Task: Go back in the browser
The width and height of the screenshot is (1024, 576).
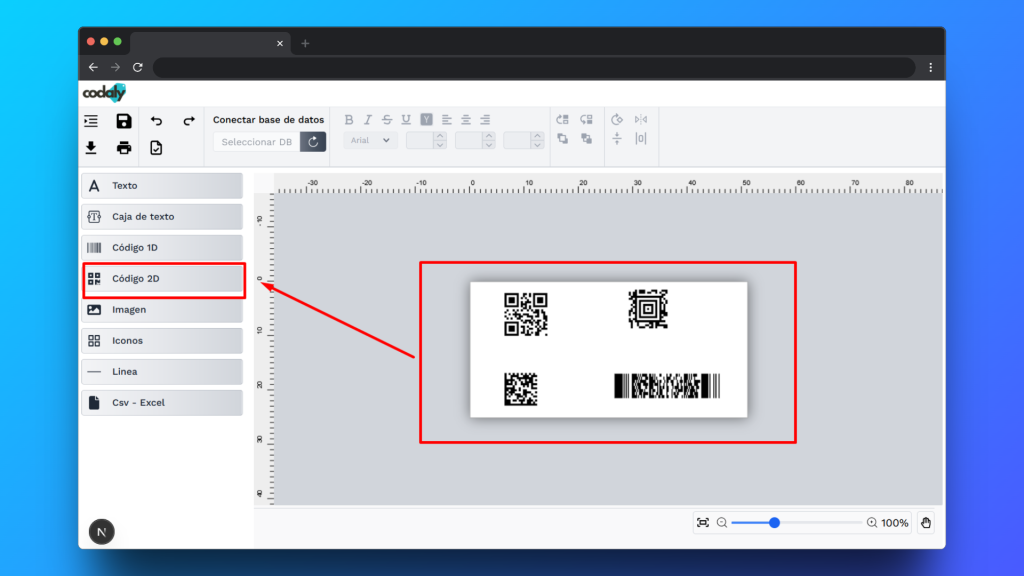Action: pos(93,67)
